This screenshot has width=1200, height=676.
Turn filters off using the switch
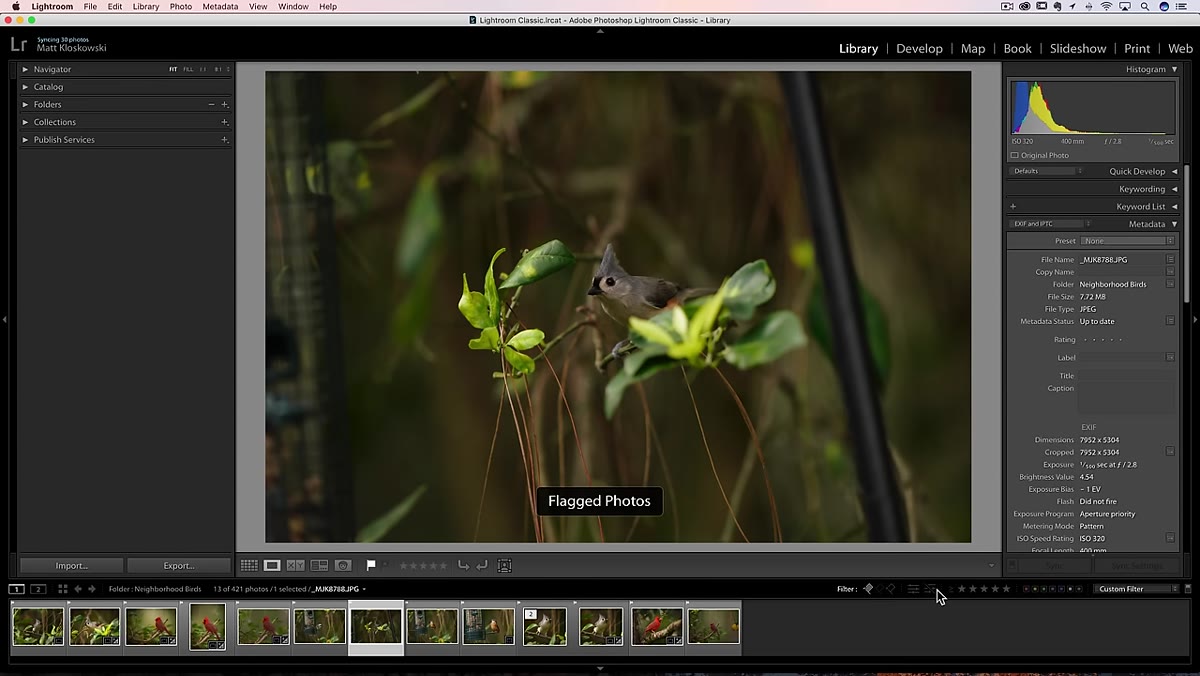point(1187,589)
